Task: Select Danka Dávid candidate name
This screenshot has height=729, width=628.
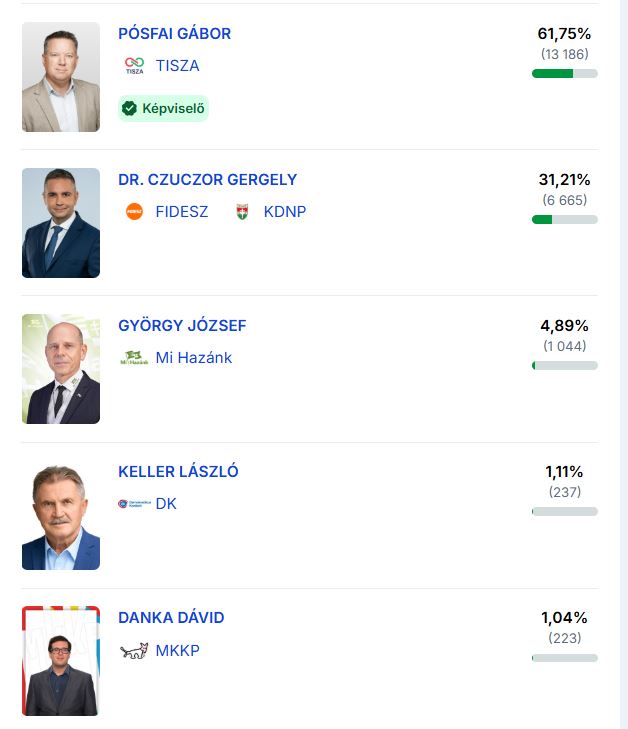Action: 171,618
